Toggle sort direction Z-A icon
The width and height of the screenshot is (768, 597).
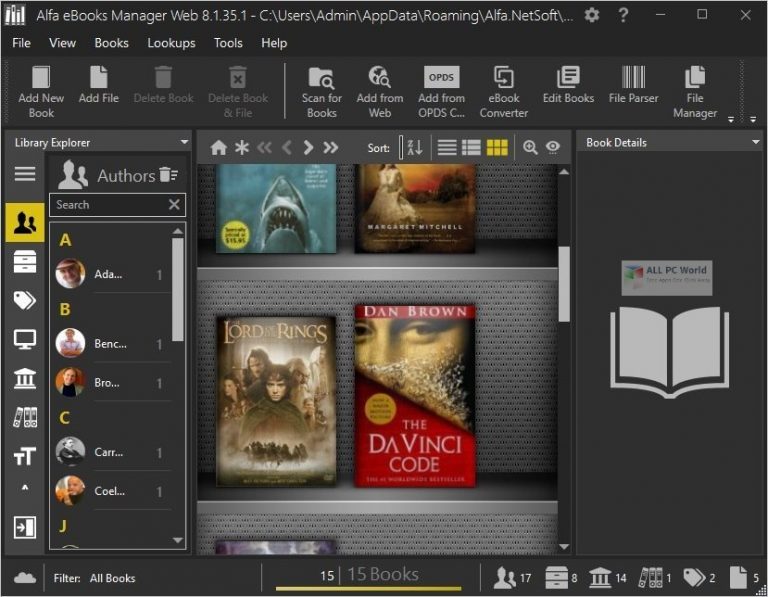coord(415,147)
